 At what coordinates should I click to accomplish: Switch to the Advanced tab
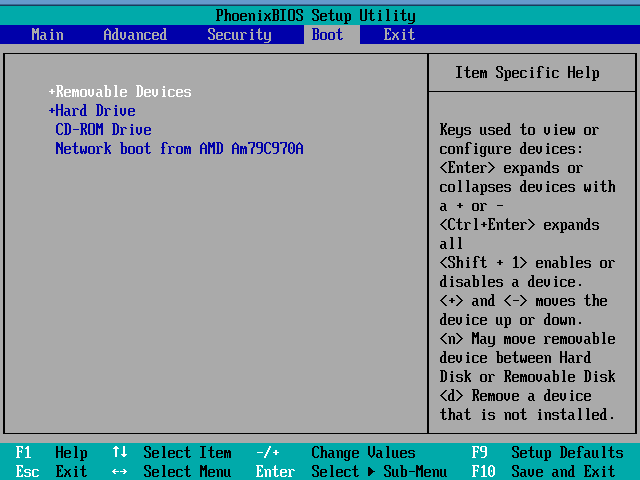pyautogui.click(x=135, y=35)
